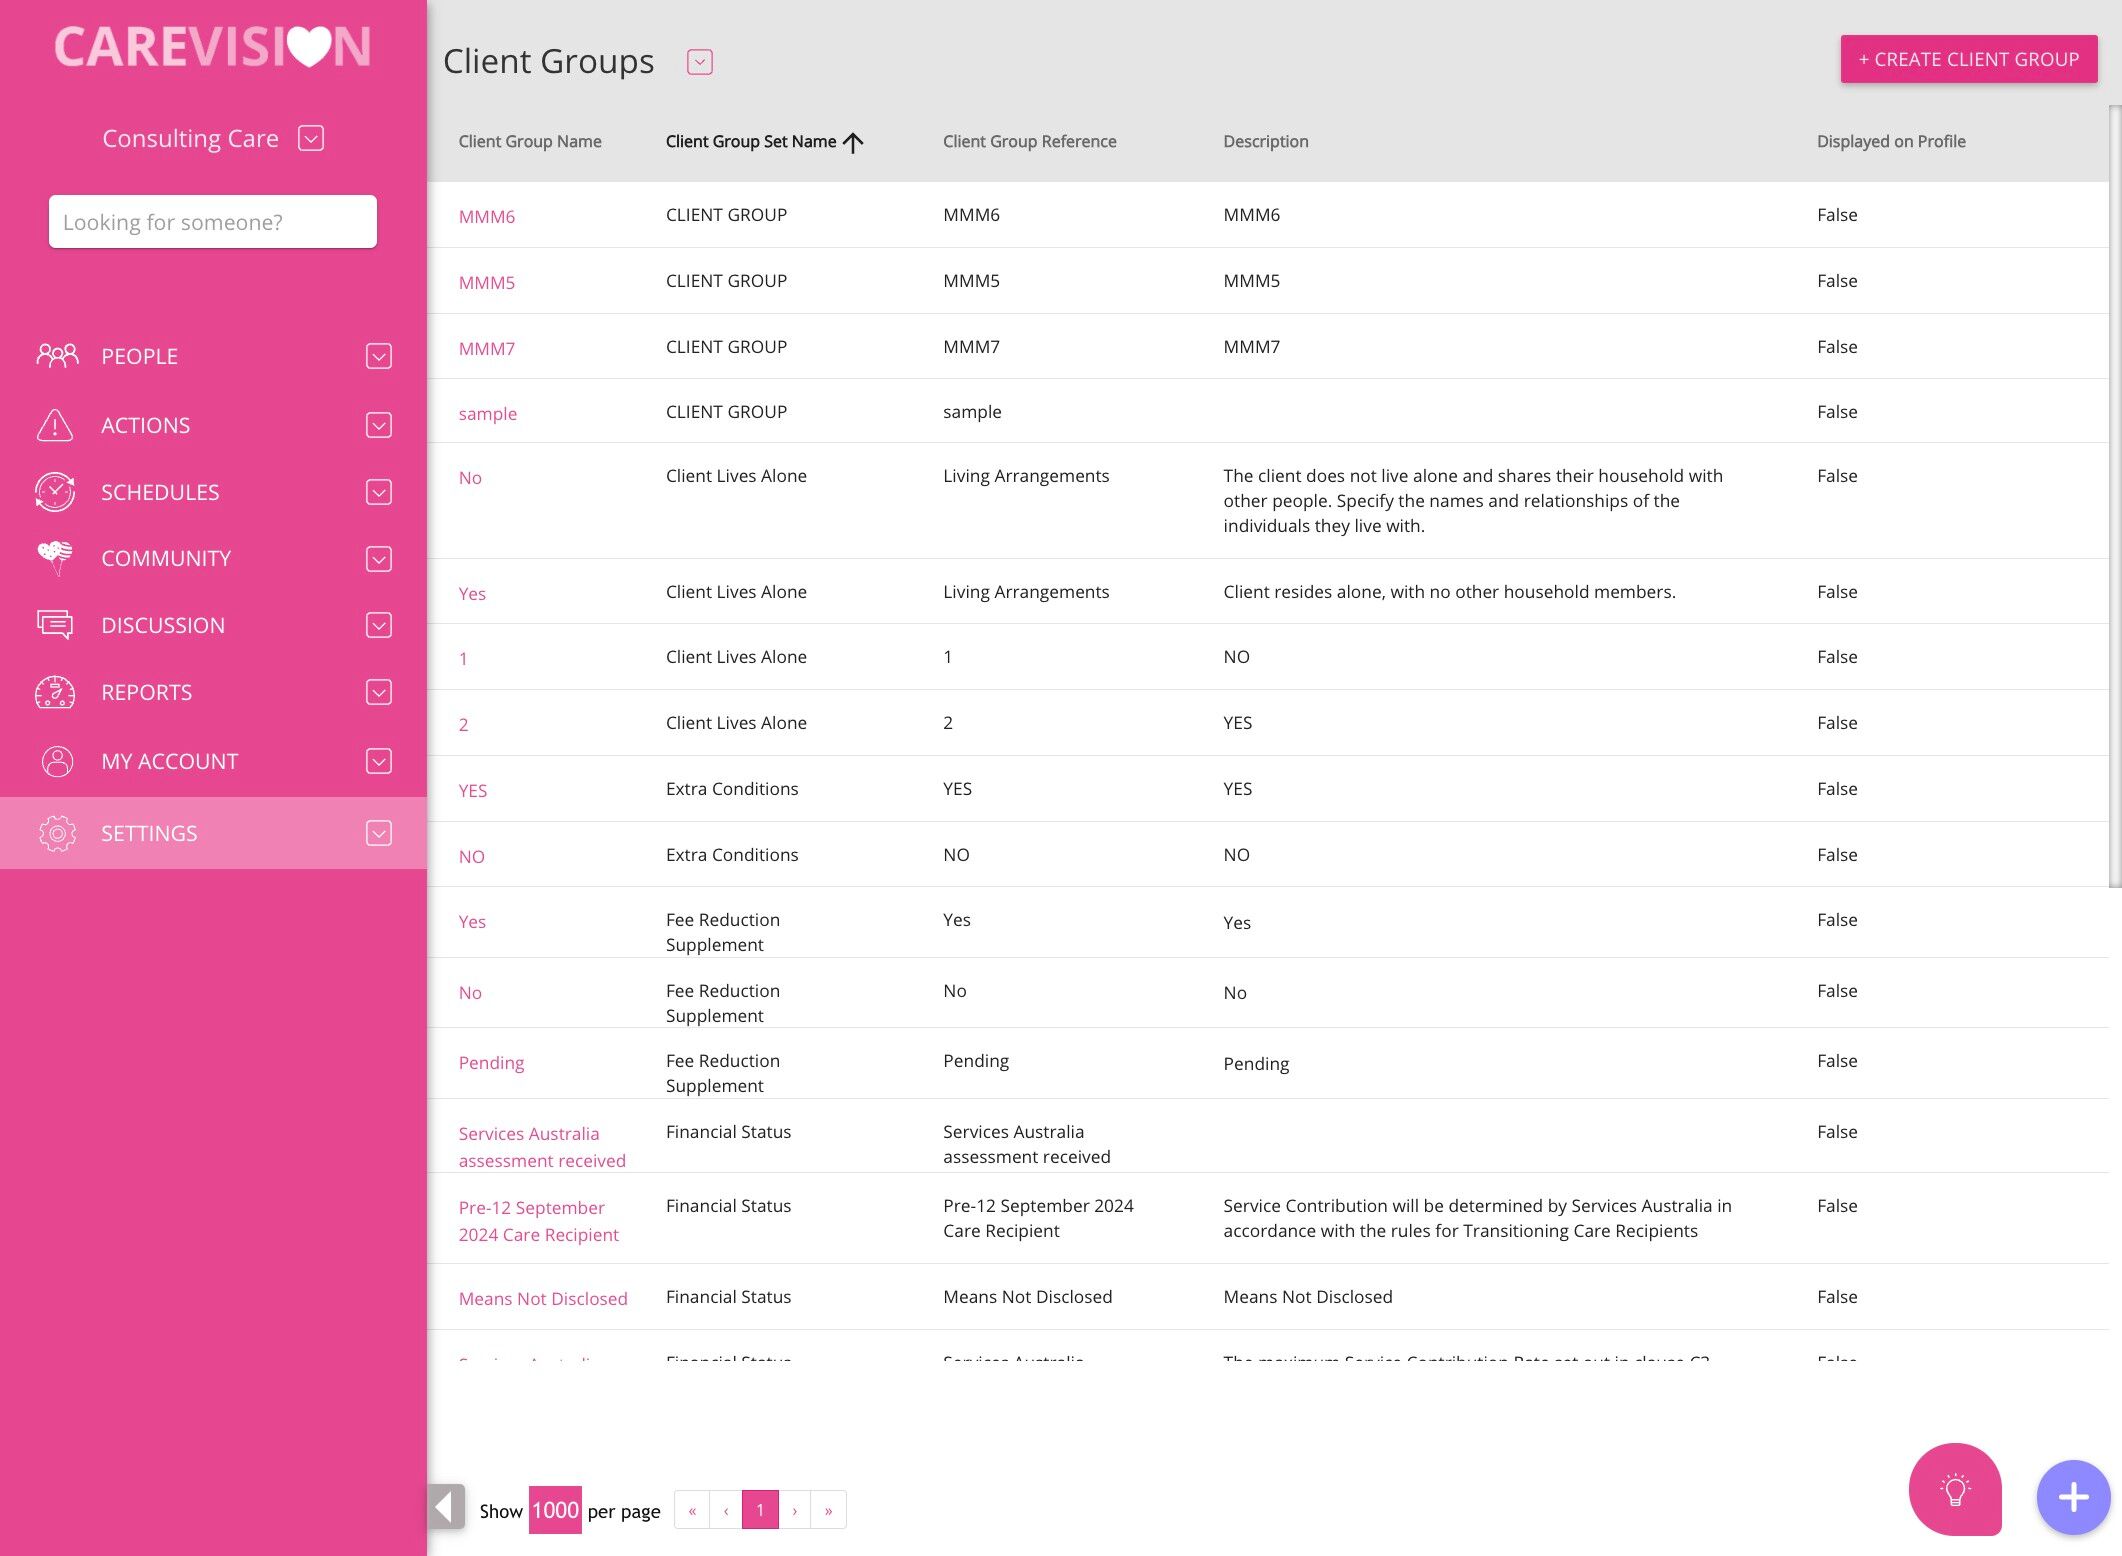The width and height of the screenshot is (2122, 1556).
Task: Click the Reports gauge icon
Action: pyautogui.click(x=55, y=692)
